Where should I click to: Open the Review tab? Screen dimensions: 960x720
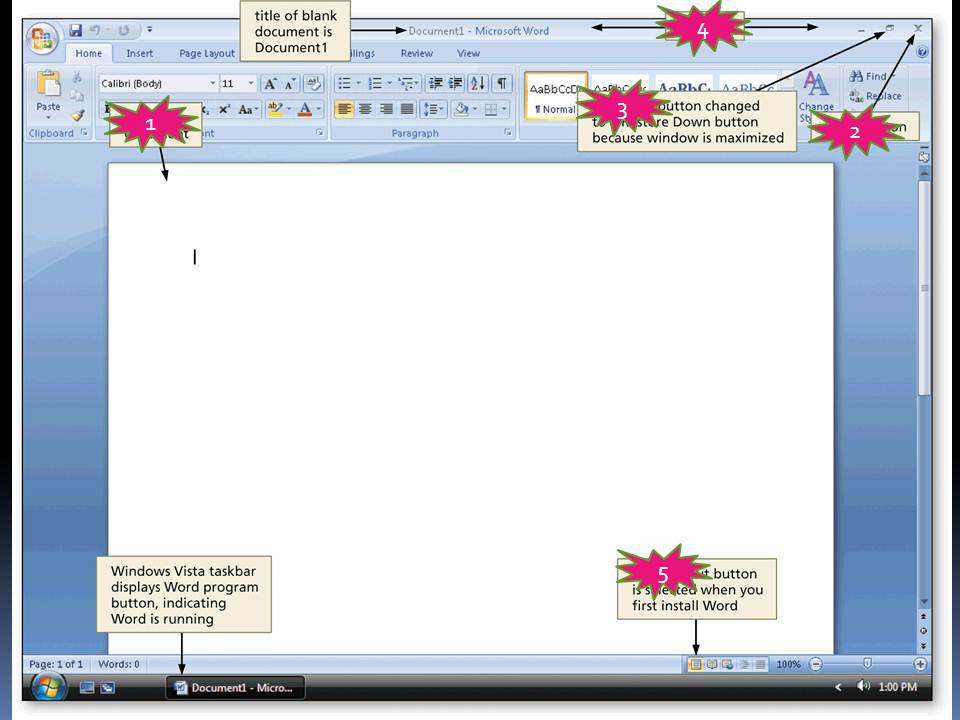(x=416, y=53)
